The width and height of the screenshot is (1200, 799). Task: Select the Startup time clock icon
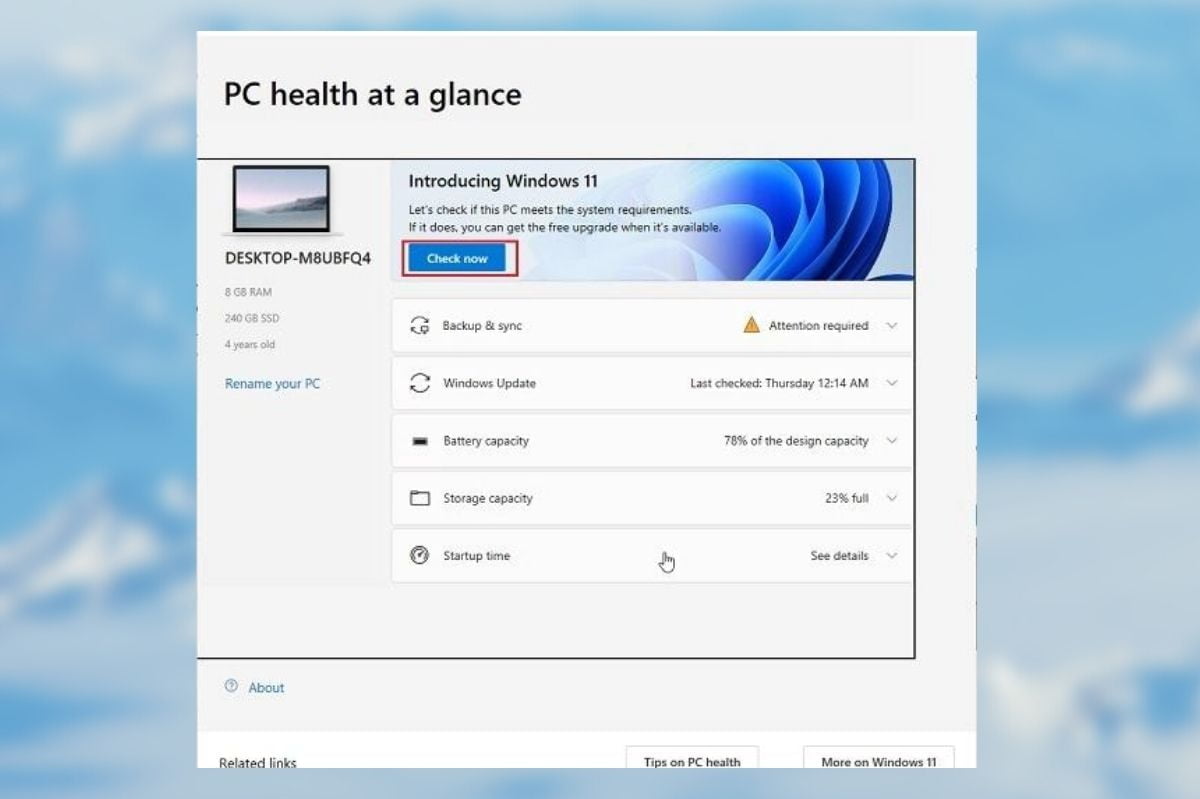coord(420,556)
